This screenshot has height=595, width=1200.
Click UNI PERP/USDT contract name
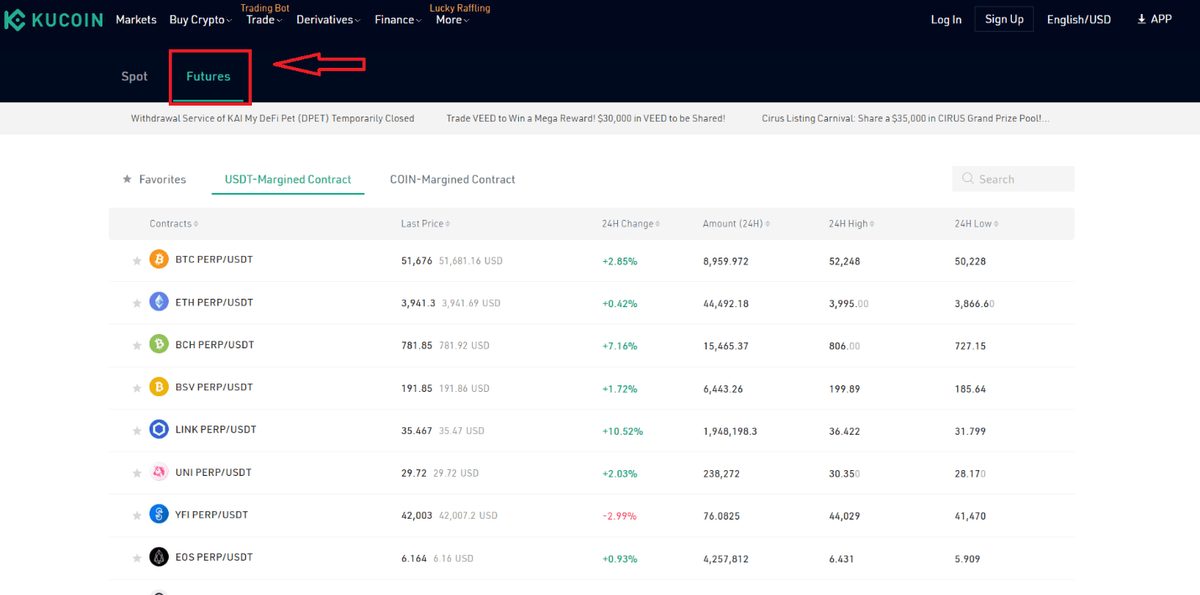pyautogui.click(x=213, y=472)
